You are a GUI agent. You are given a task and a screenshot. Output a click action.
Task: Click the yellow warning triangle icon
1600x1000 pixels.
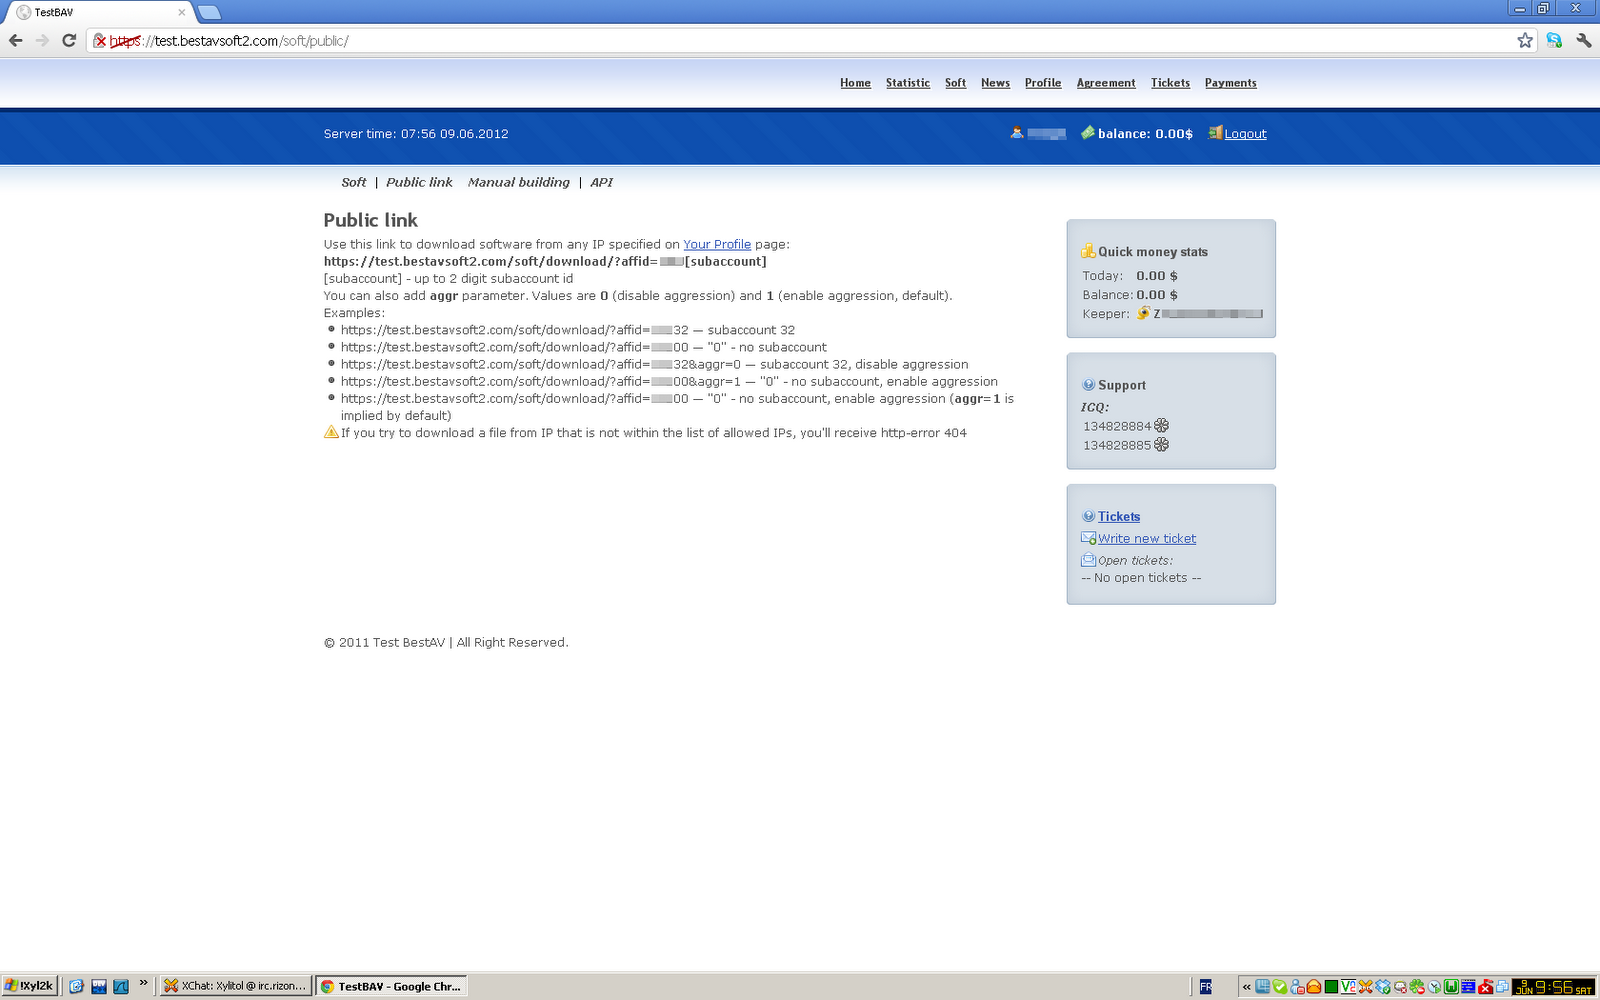point(331,432)
